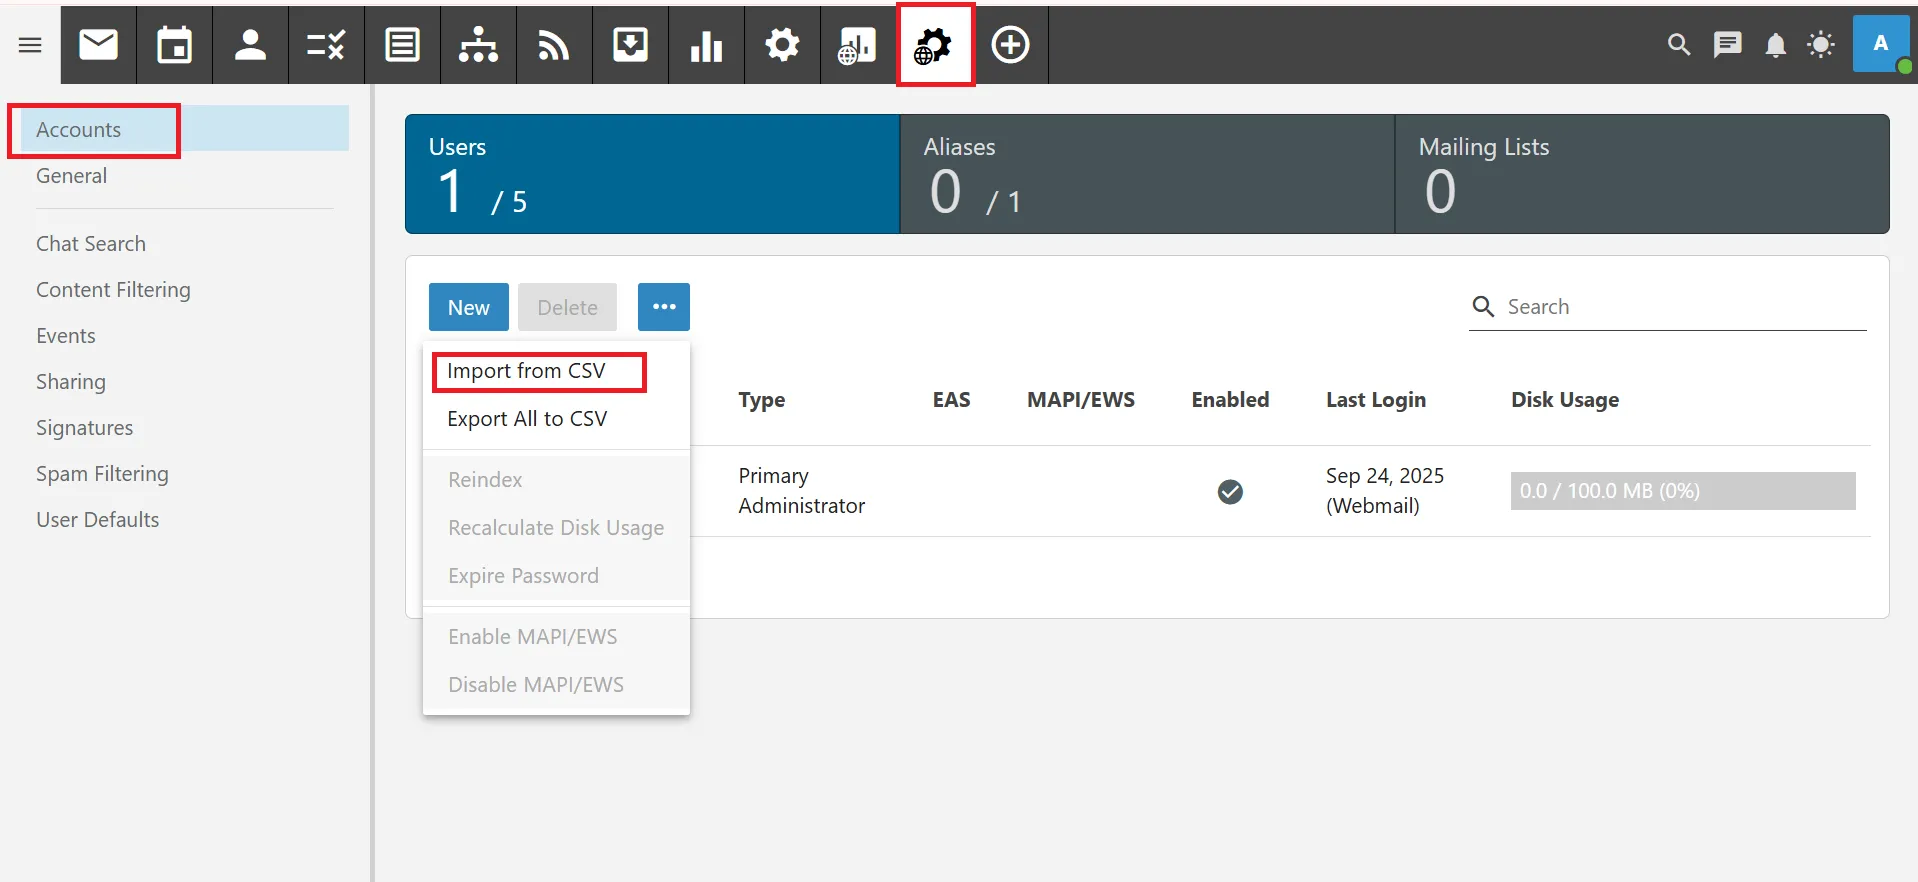Choose Export All to CSV

[527, 419]
